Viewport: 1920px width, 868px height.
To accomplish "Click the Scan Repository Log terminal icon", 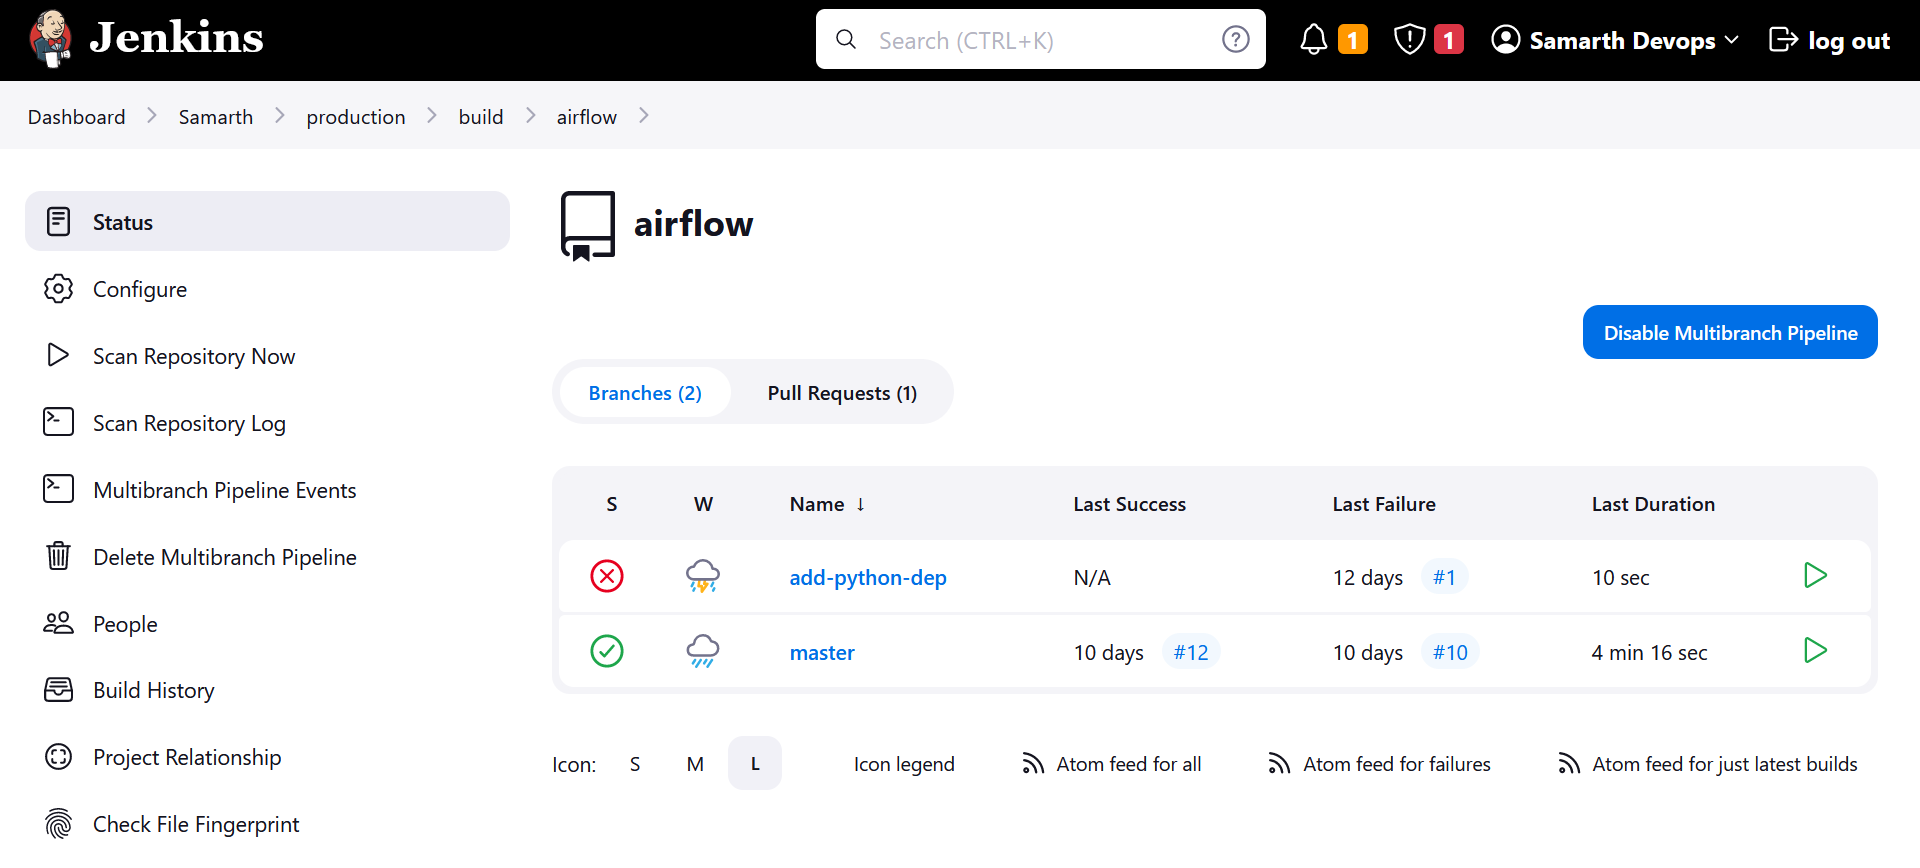I will coord(59,422).
